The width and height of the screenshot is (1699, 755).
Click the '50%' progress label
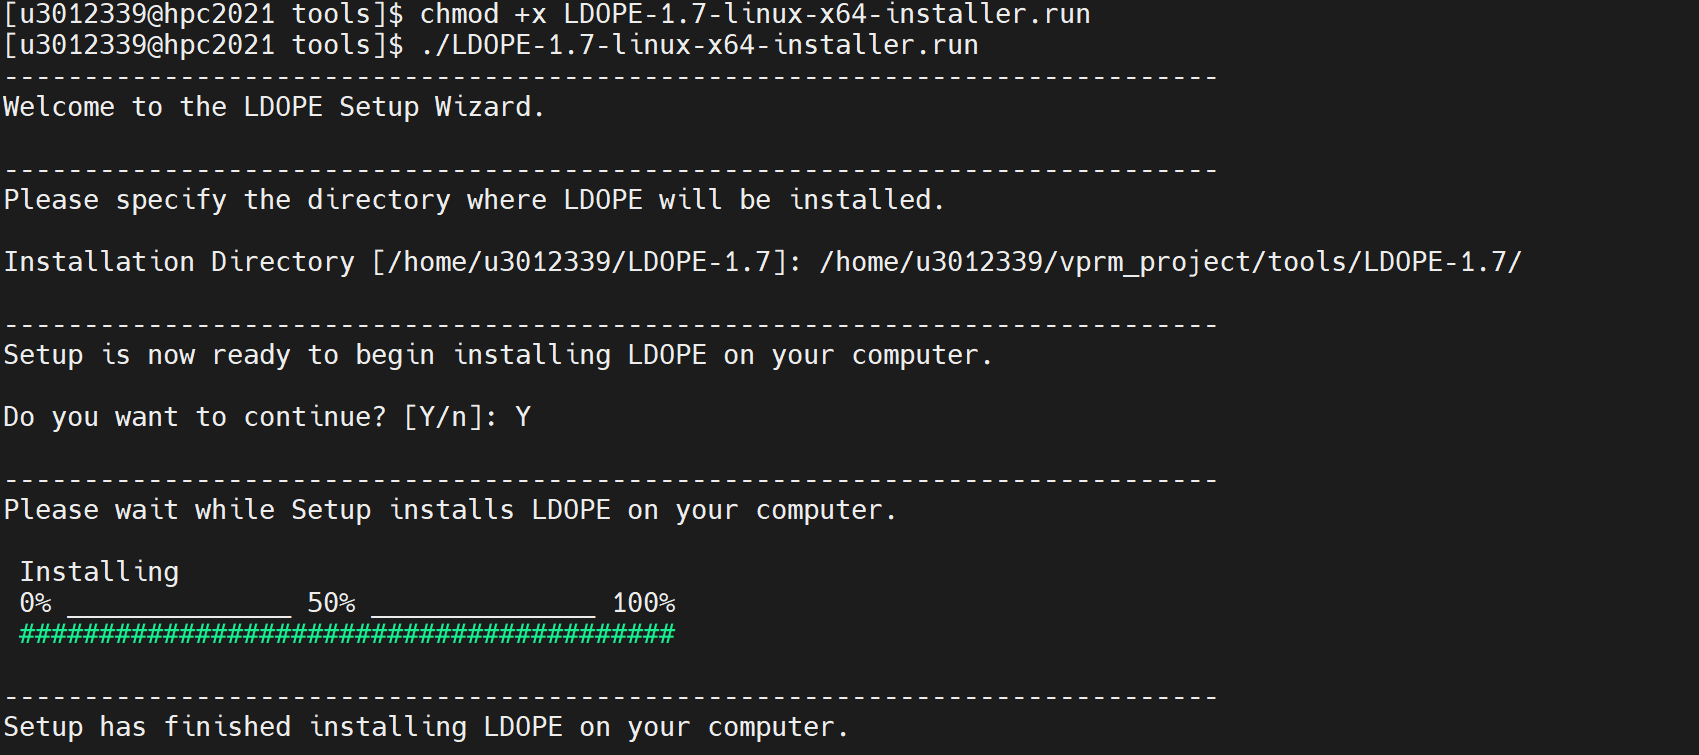tap(331, 603)
